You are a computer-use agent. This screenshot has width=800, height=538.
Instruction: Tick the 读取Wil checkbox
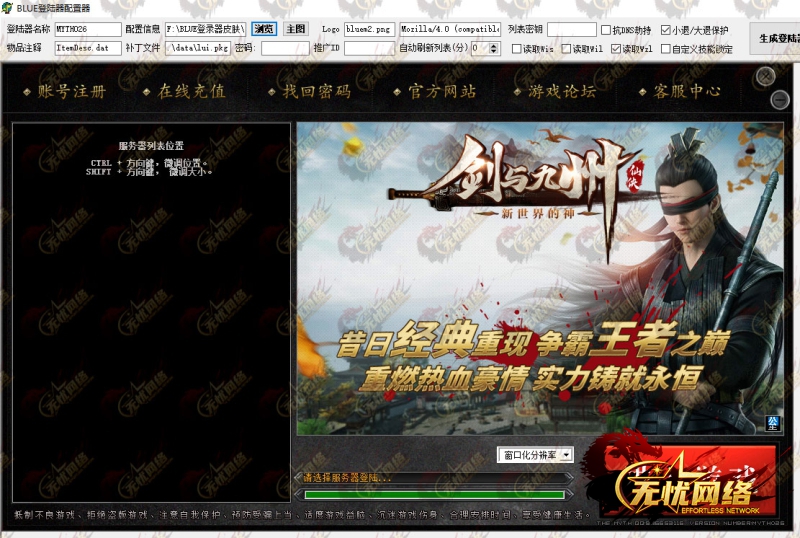point(566,48)
